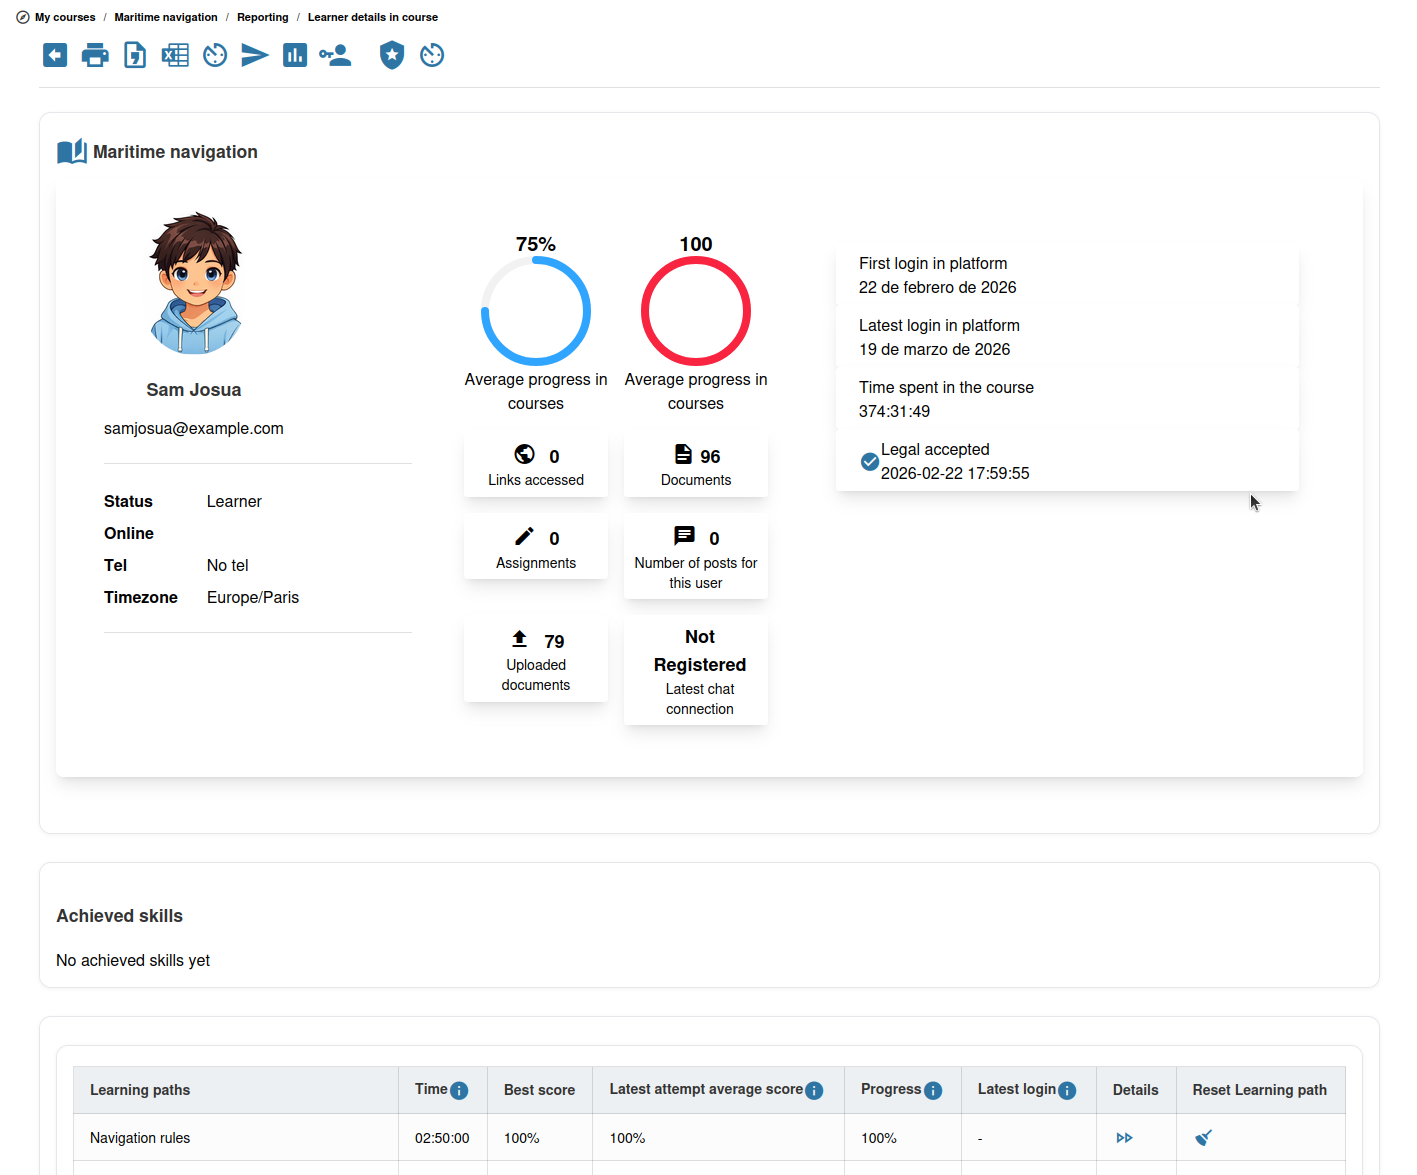This screenshot has height=1175, width=1417.
Task: Click the timer icon after the shield icon
Action: coord(432,55)
